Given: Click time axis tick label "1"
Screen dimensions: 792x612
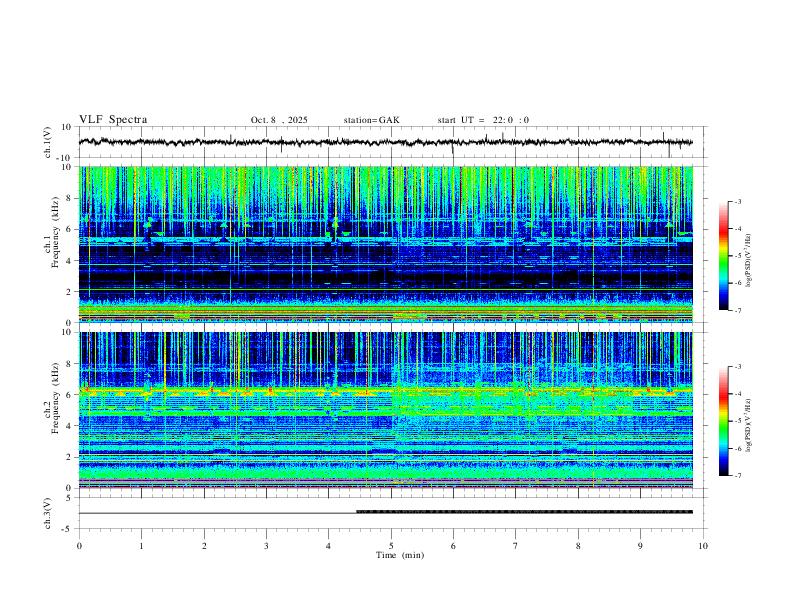Looking at the screenshot, I should tap(141, 546).
